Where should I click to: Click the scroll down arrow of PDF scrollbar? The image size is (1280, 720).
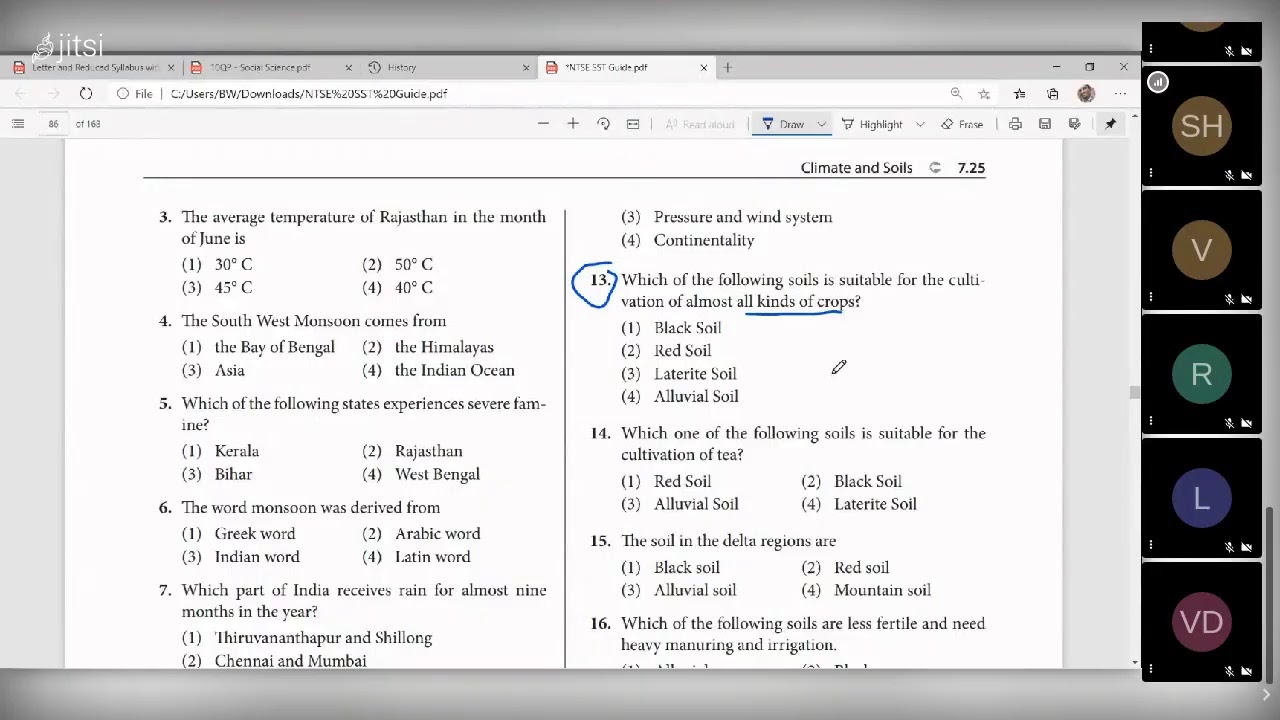[1134, 662]
